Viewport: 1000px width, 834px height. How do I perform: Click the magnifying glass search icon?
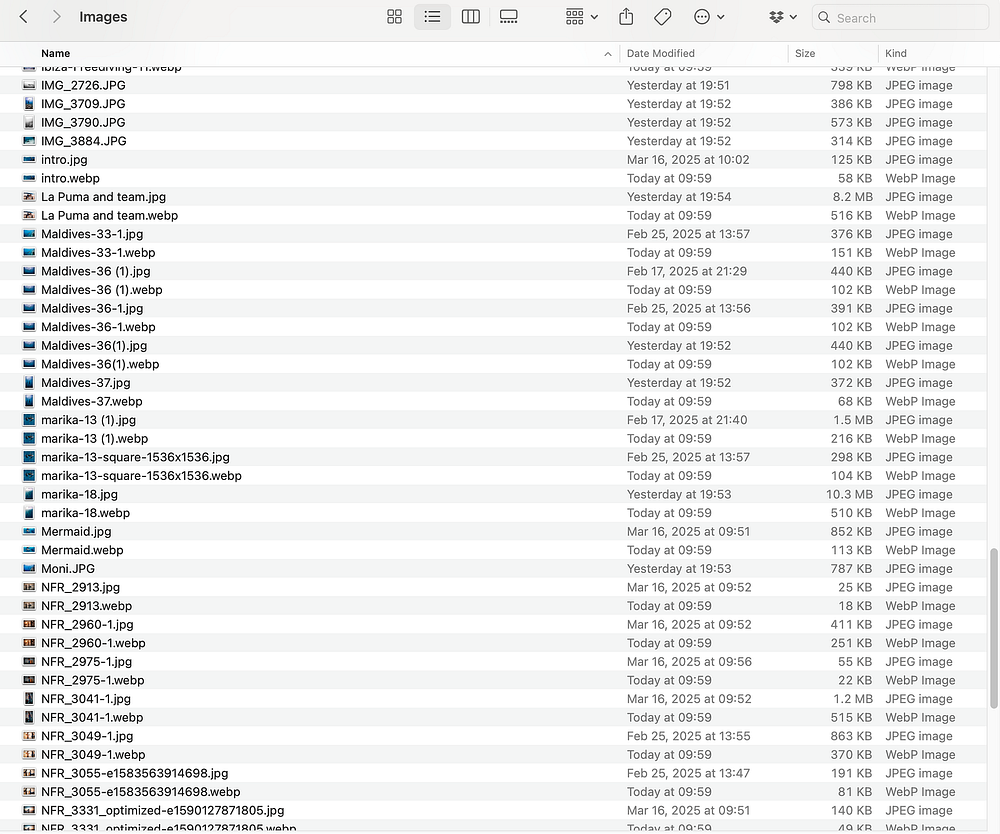point(824,18)
